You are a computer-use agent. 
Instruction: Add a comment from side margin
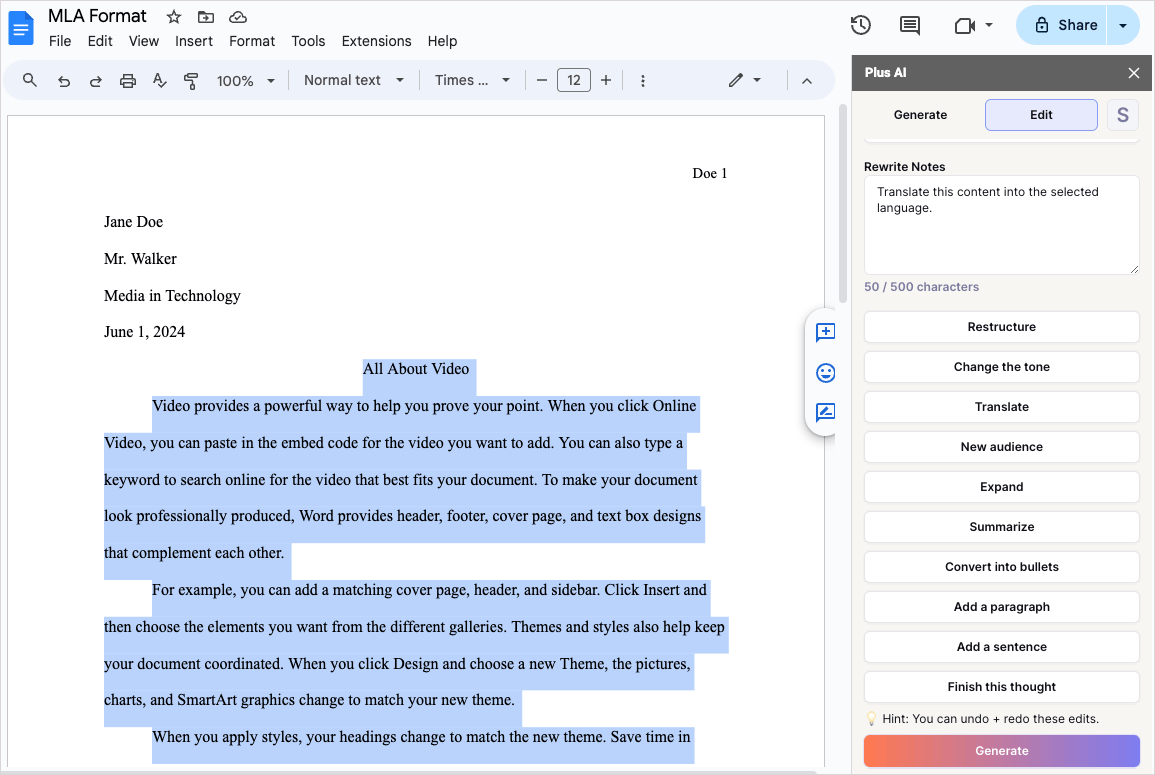pos(826,332)
